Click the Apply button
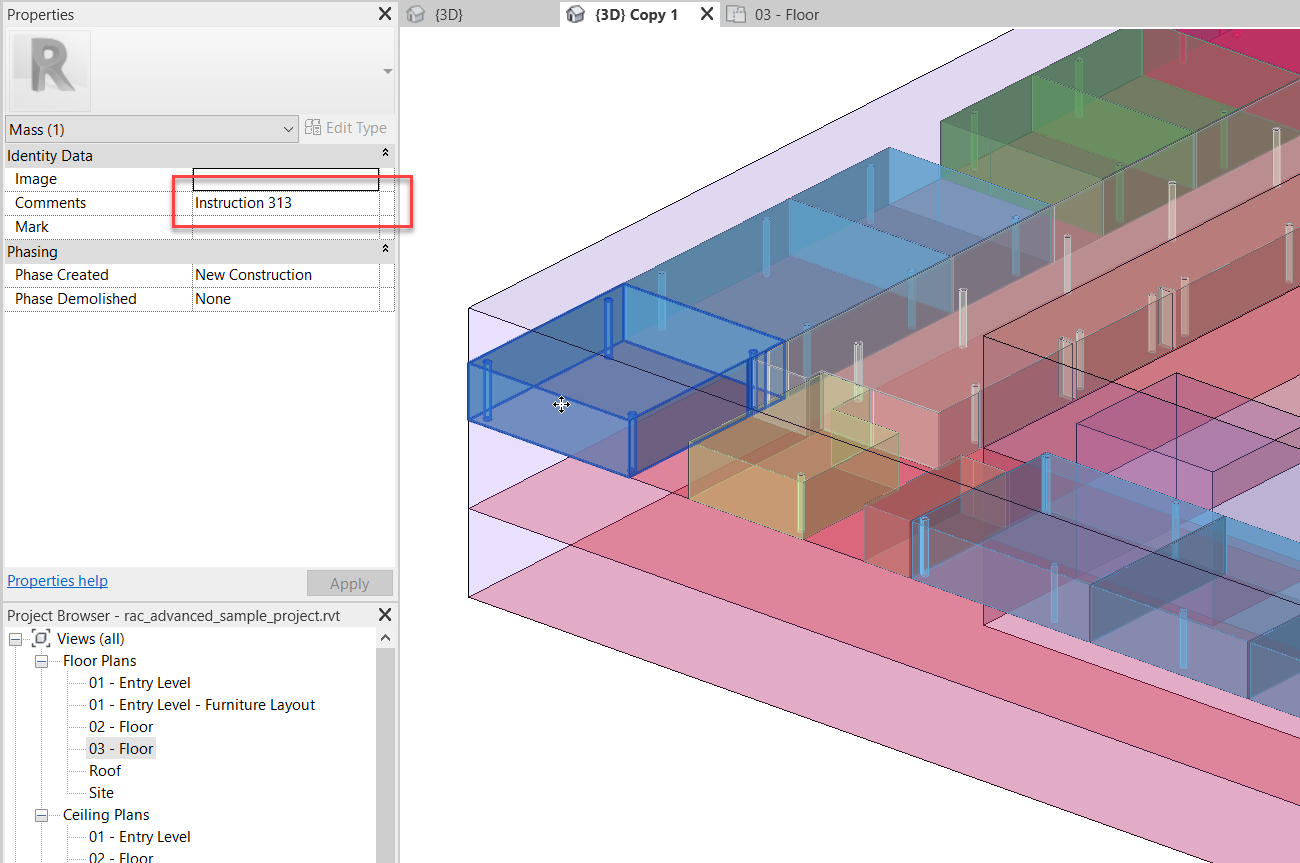Viewport: 1300px width, 863px height. click(350, 583)
